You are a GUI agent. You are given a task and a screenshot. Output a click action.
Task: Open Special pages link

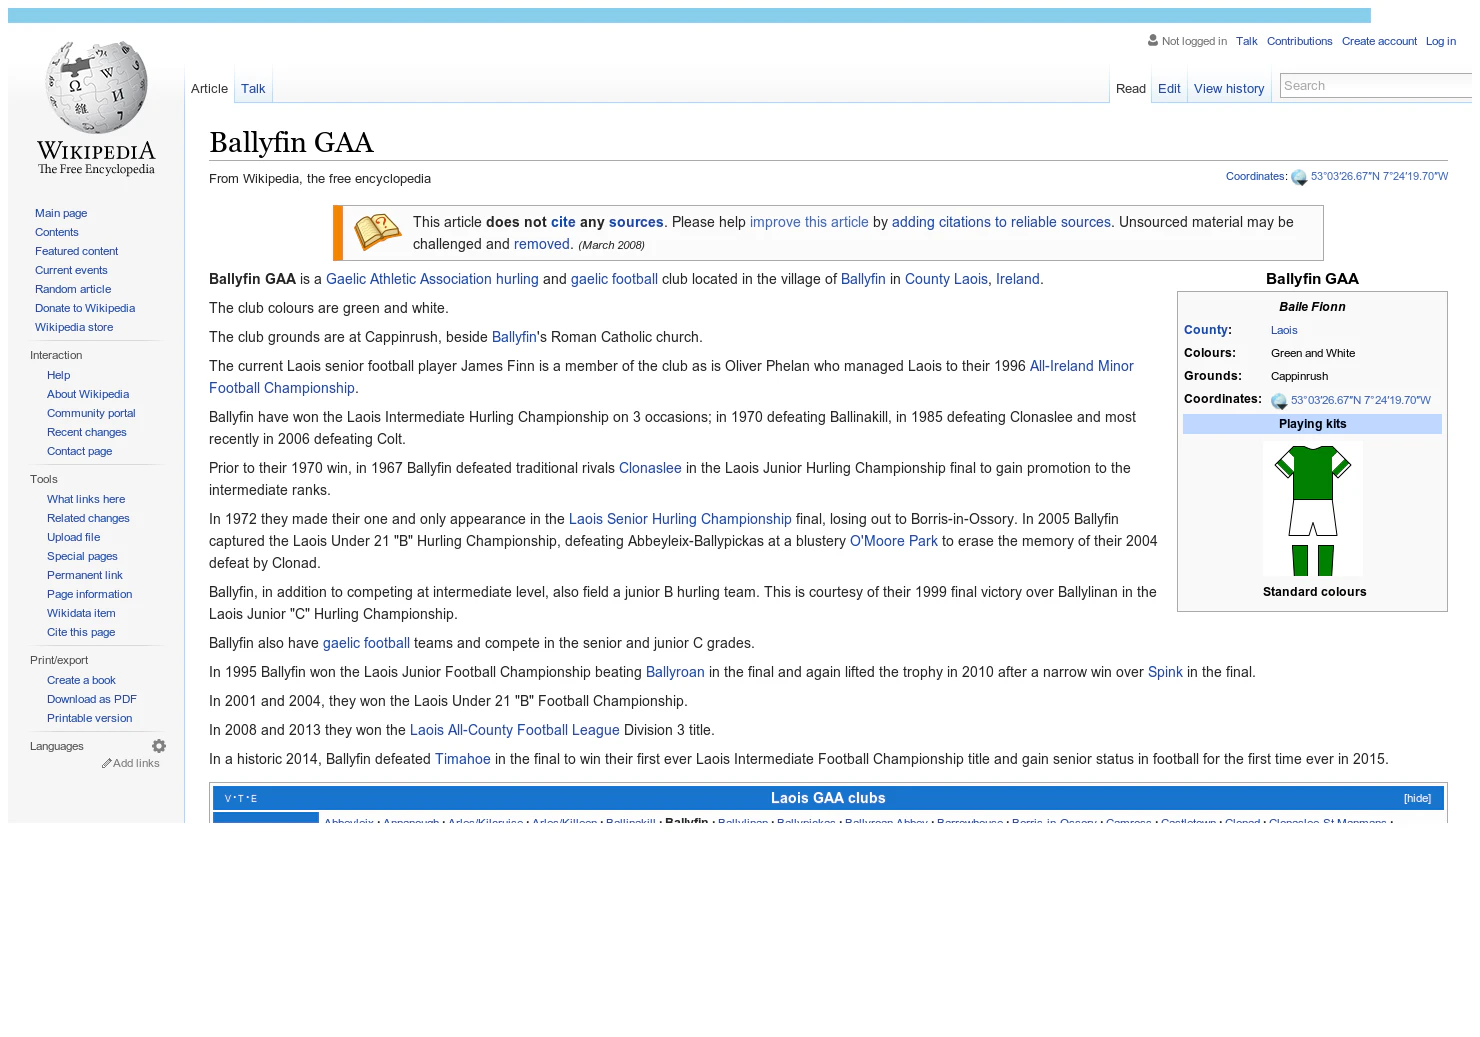82,556
